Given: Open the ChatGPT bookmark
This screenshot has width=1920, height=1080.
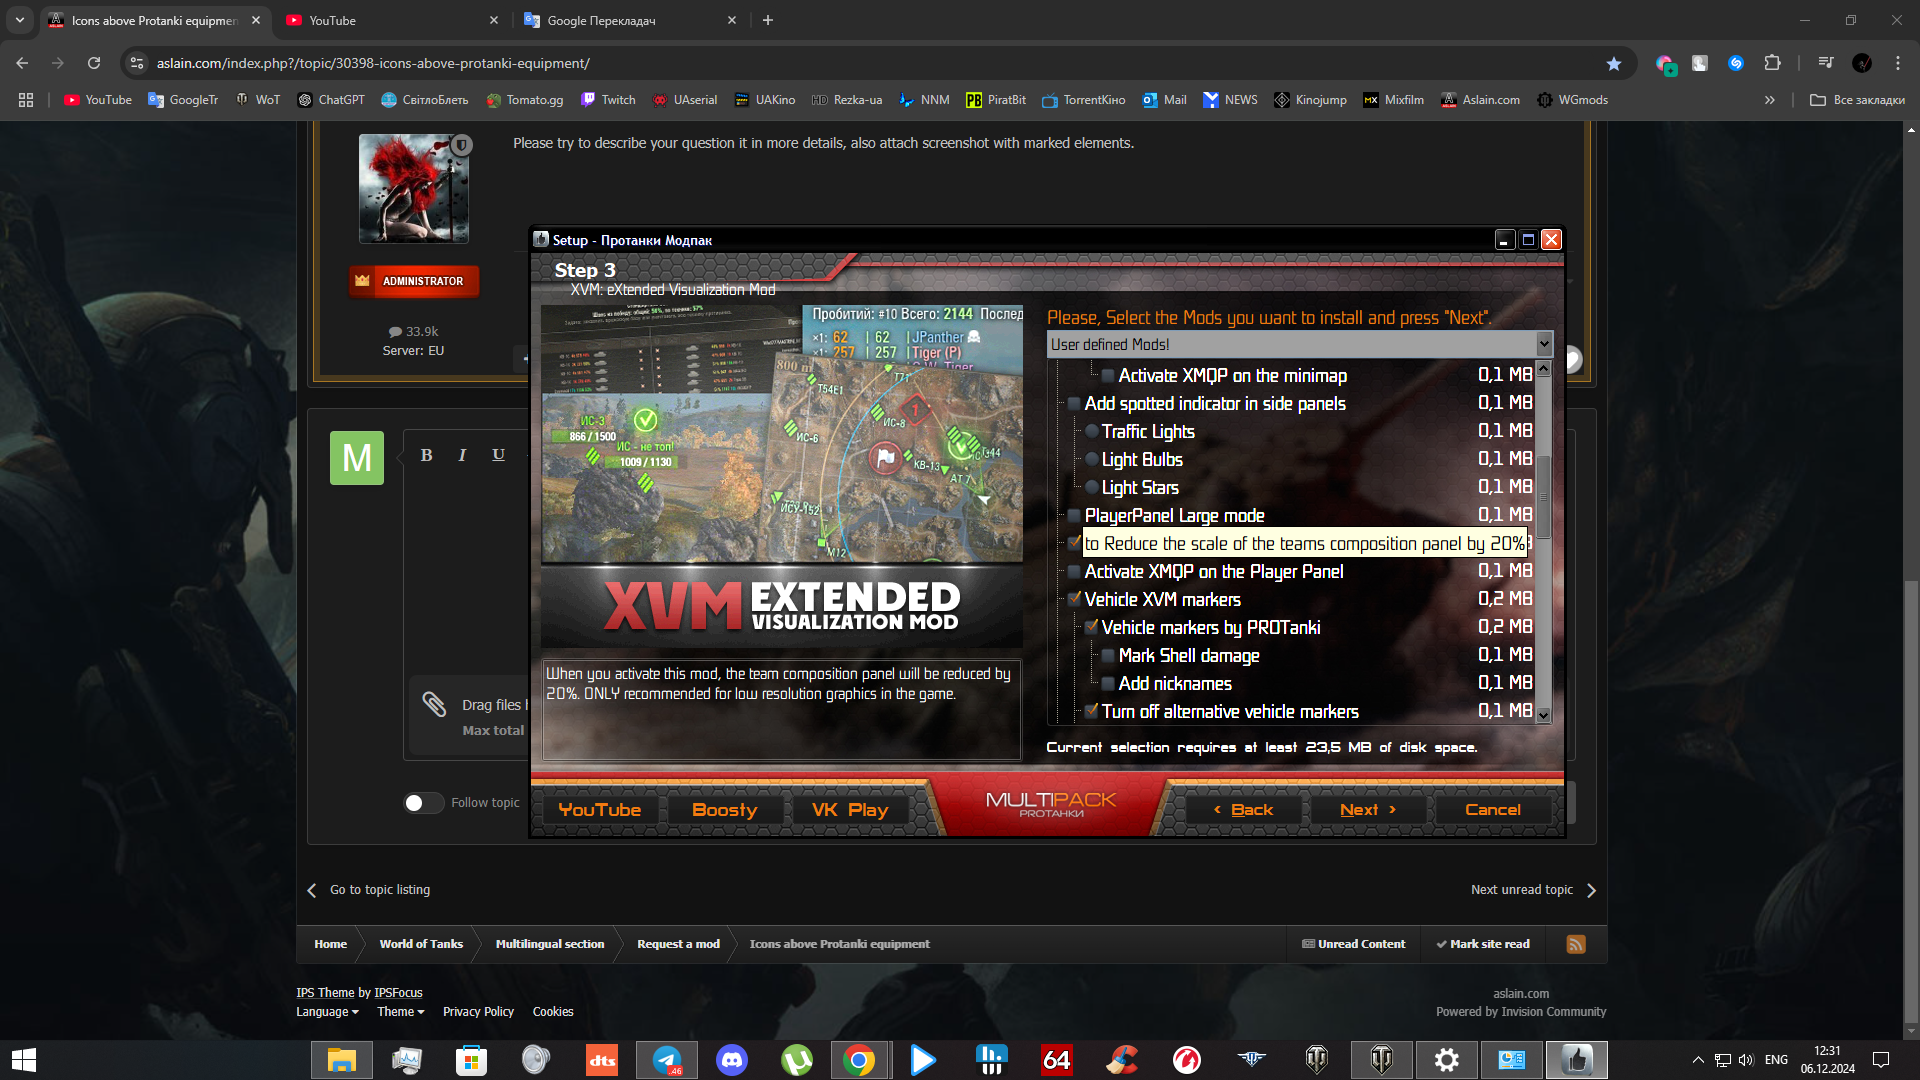Looking at the screenshot, I should pyautogui.click(x=331, y=100).
